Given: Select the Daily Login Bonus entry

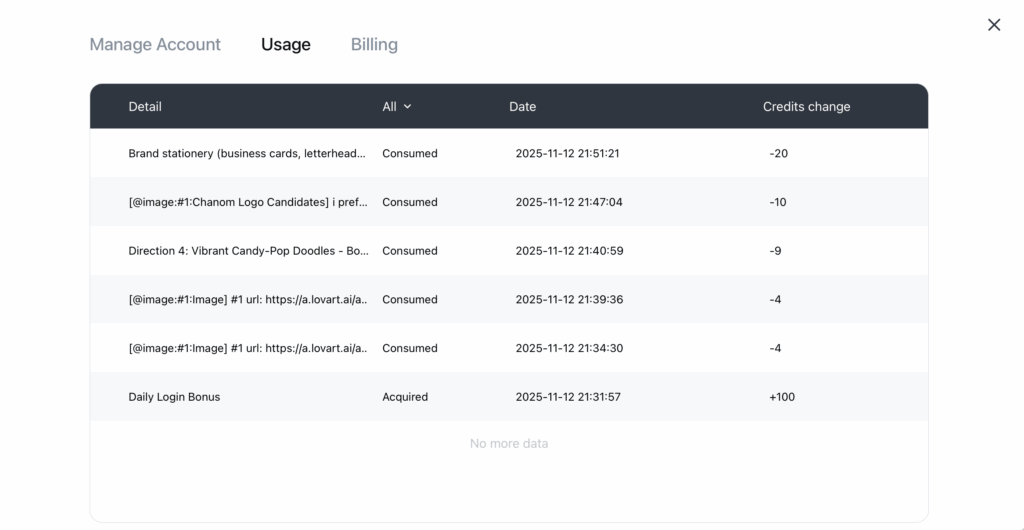Looking at the screenshot, I should pos(174,397).
